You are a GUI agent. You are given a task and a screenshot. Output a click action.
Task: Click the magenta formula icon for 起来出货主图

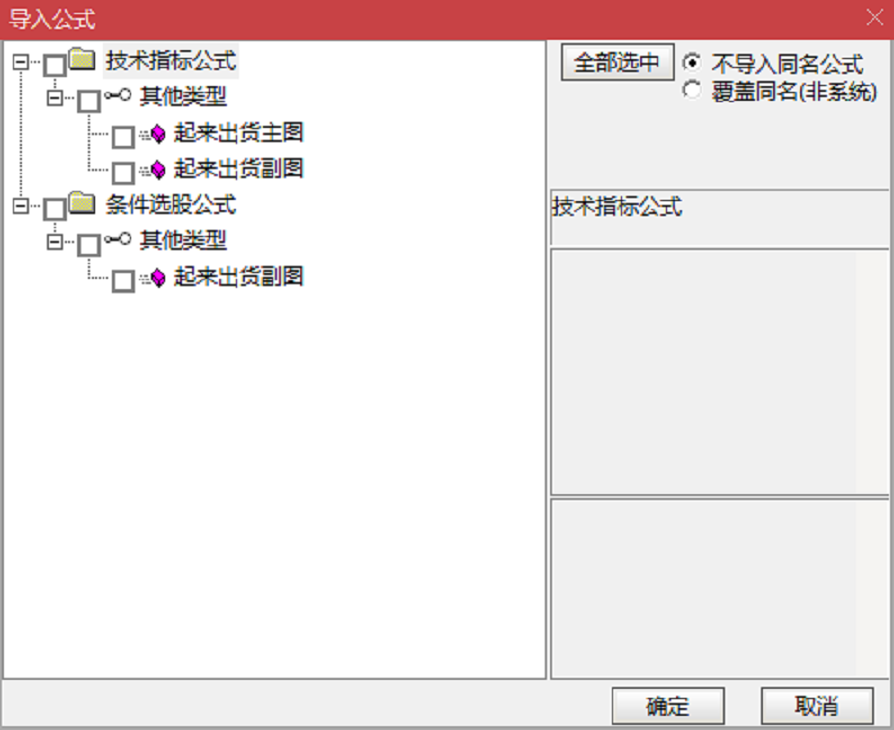[154, 135]
